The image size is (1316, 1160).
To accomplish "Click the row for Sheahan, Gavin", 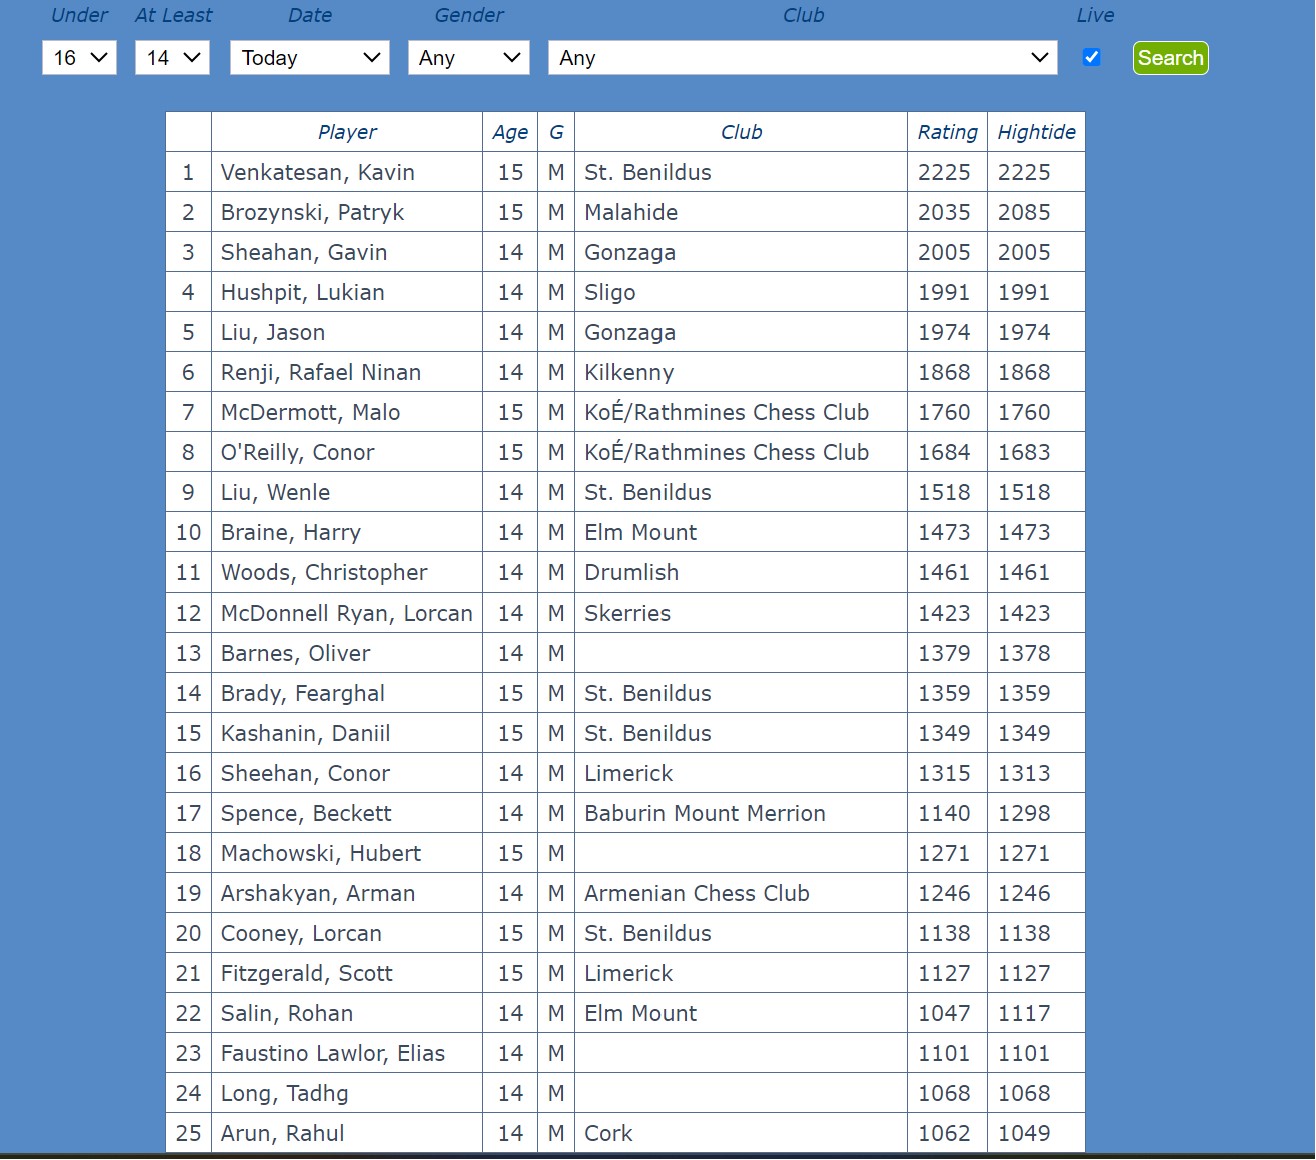I will click(304, 251).
